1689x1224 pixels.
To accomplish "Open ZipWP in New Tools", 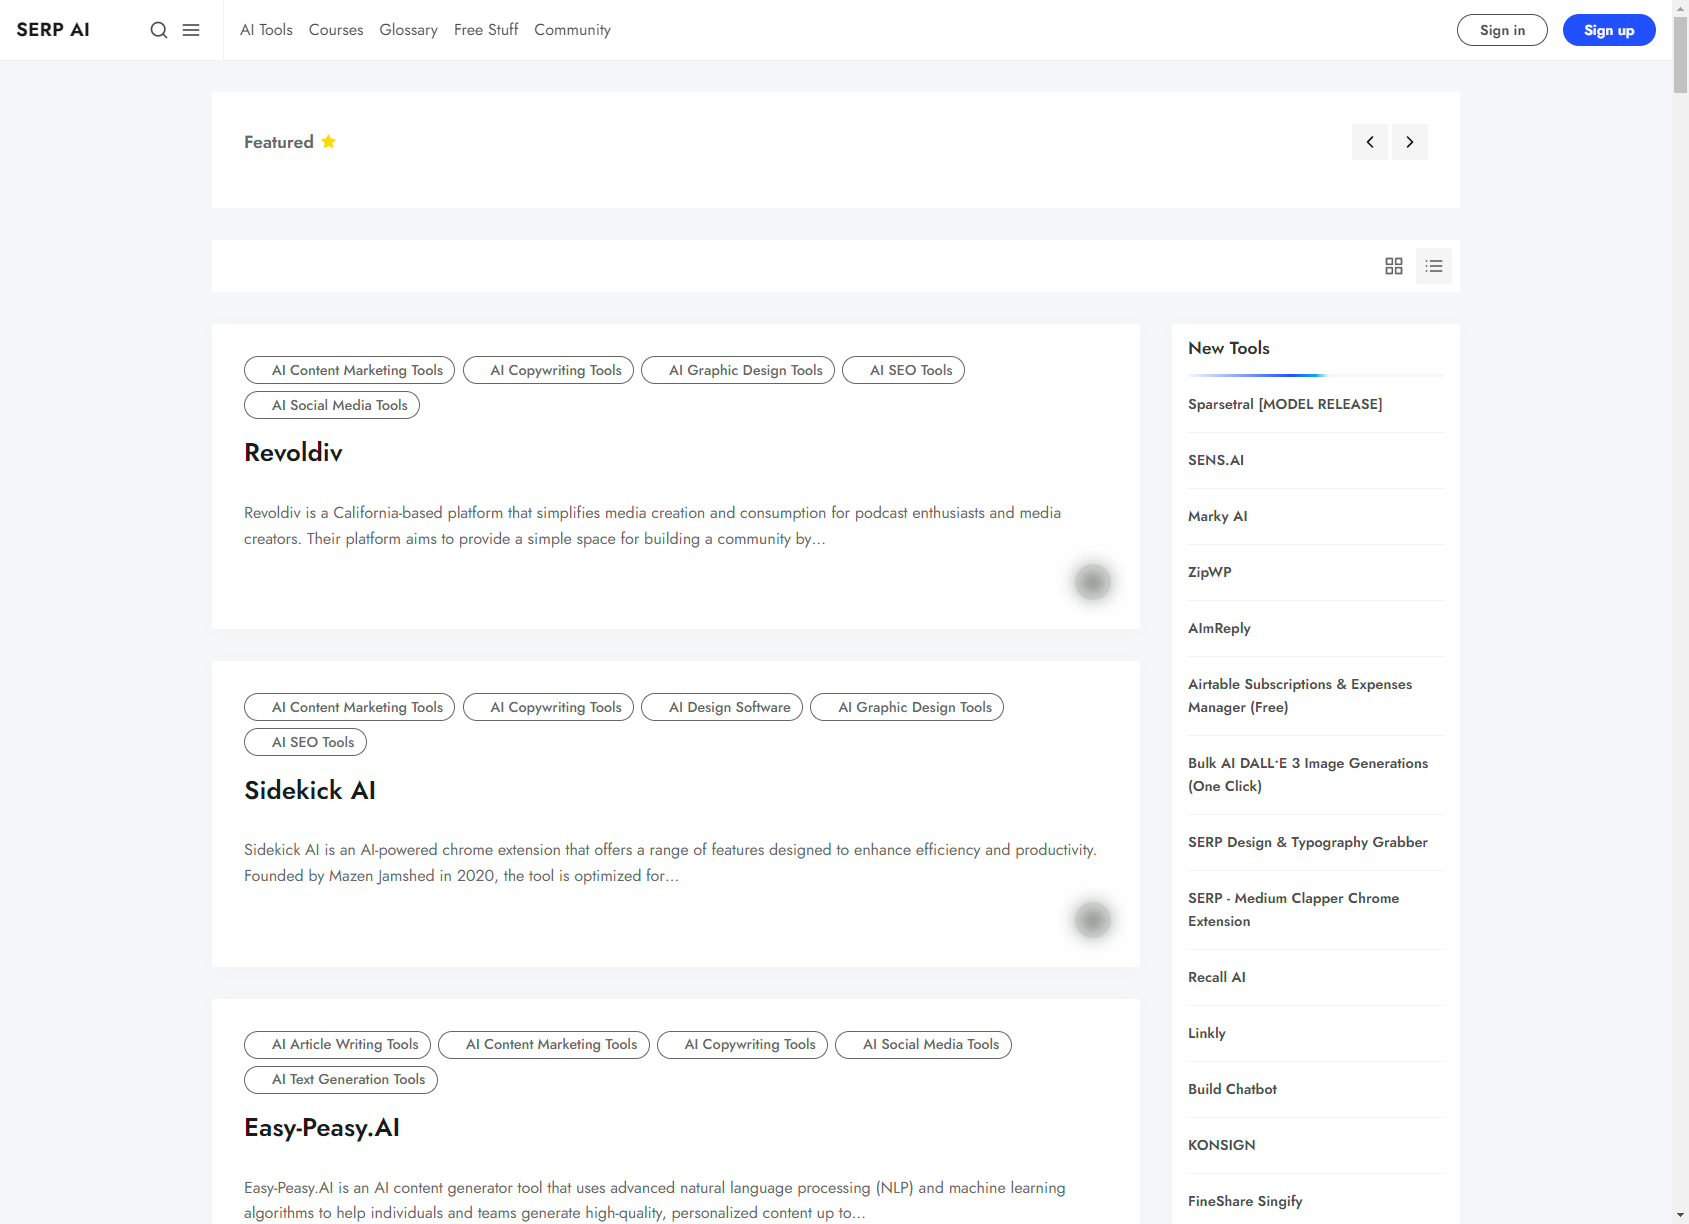I will [x=1210, y=572].
